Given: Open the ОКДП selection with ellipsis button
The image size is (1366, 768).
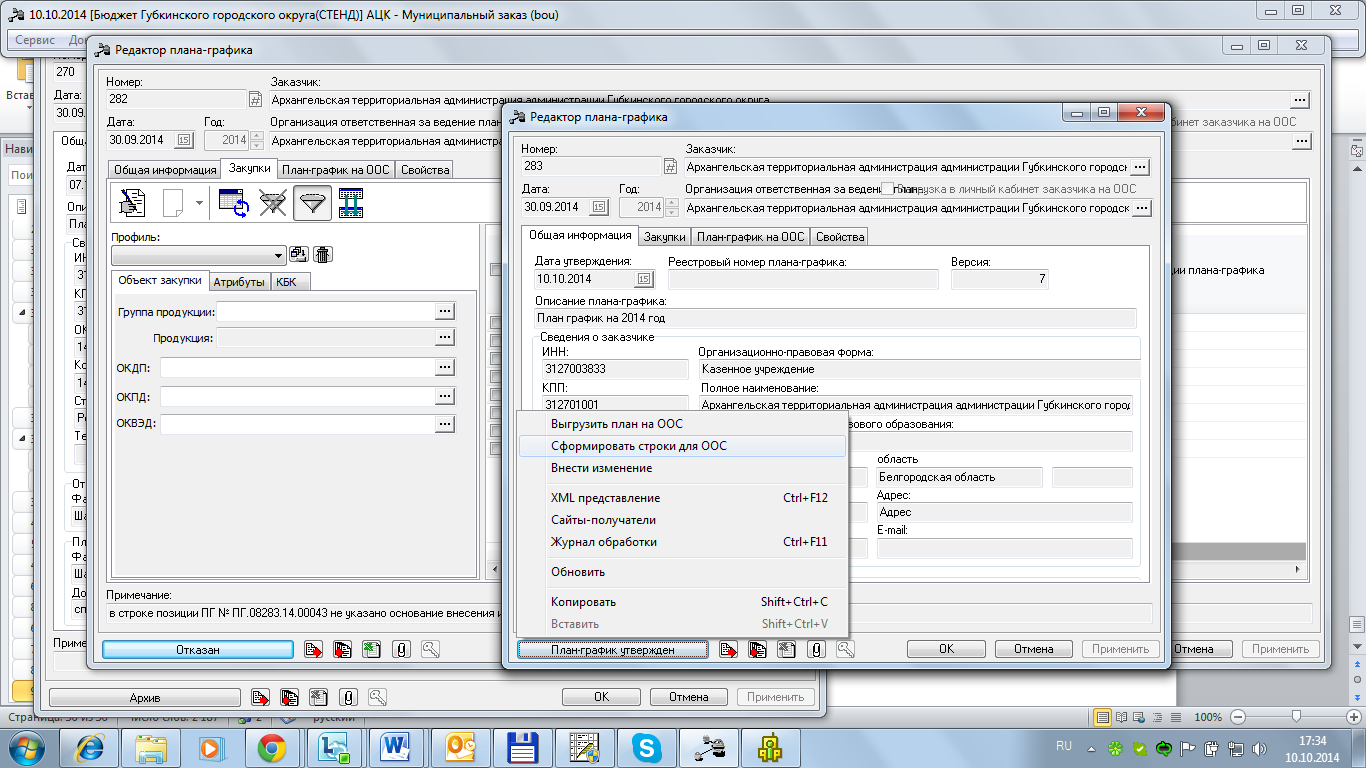Looking at the screenshot, I should (445, 368).
